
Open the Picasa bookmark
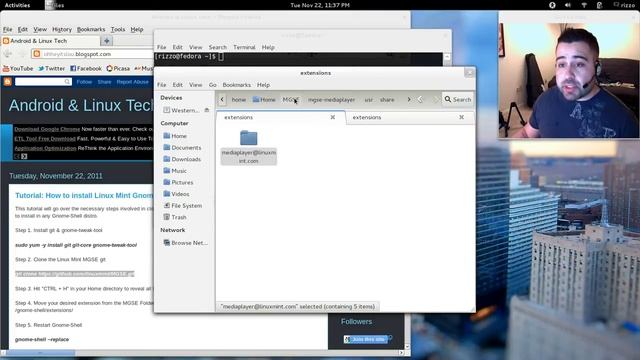pyautogui.click(x=118, y=69)
